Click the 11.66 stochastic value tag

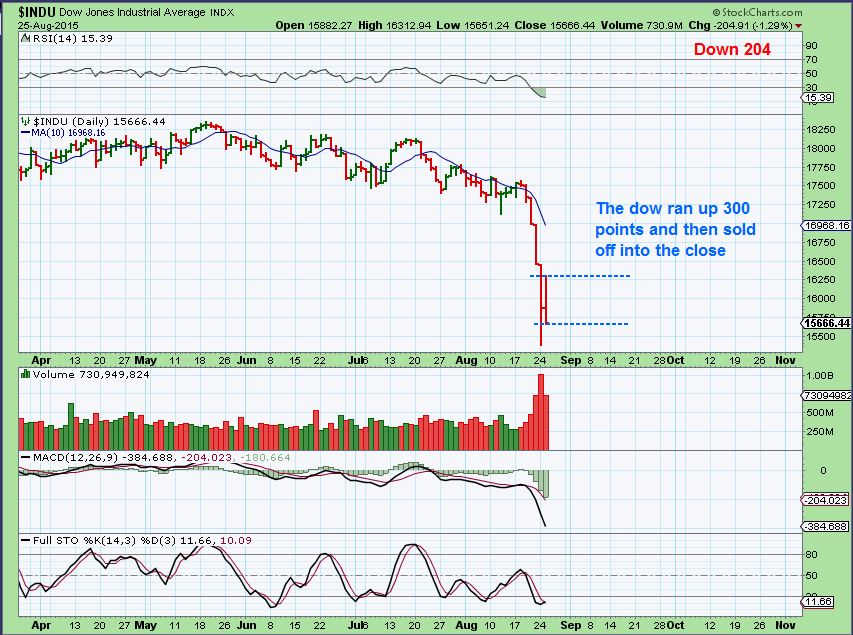(818, 601)
